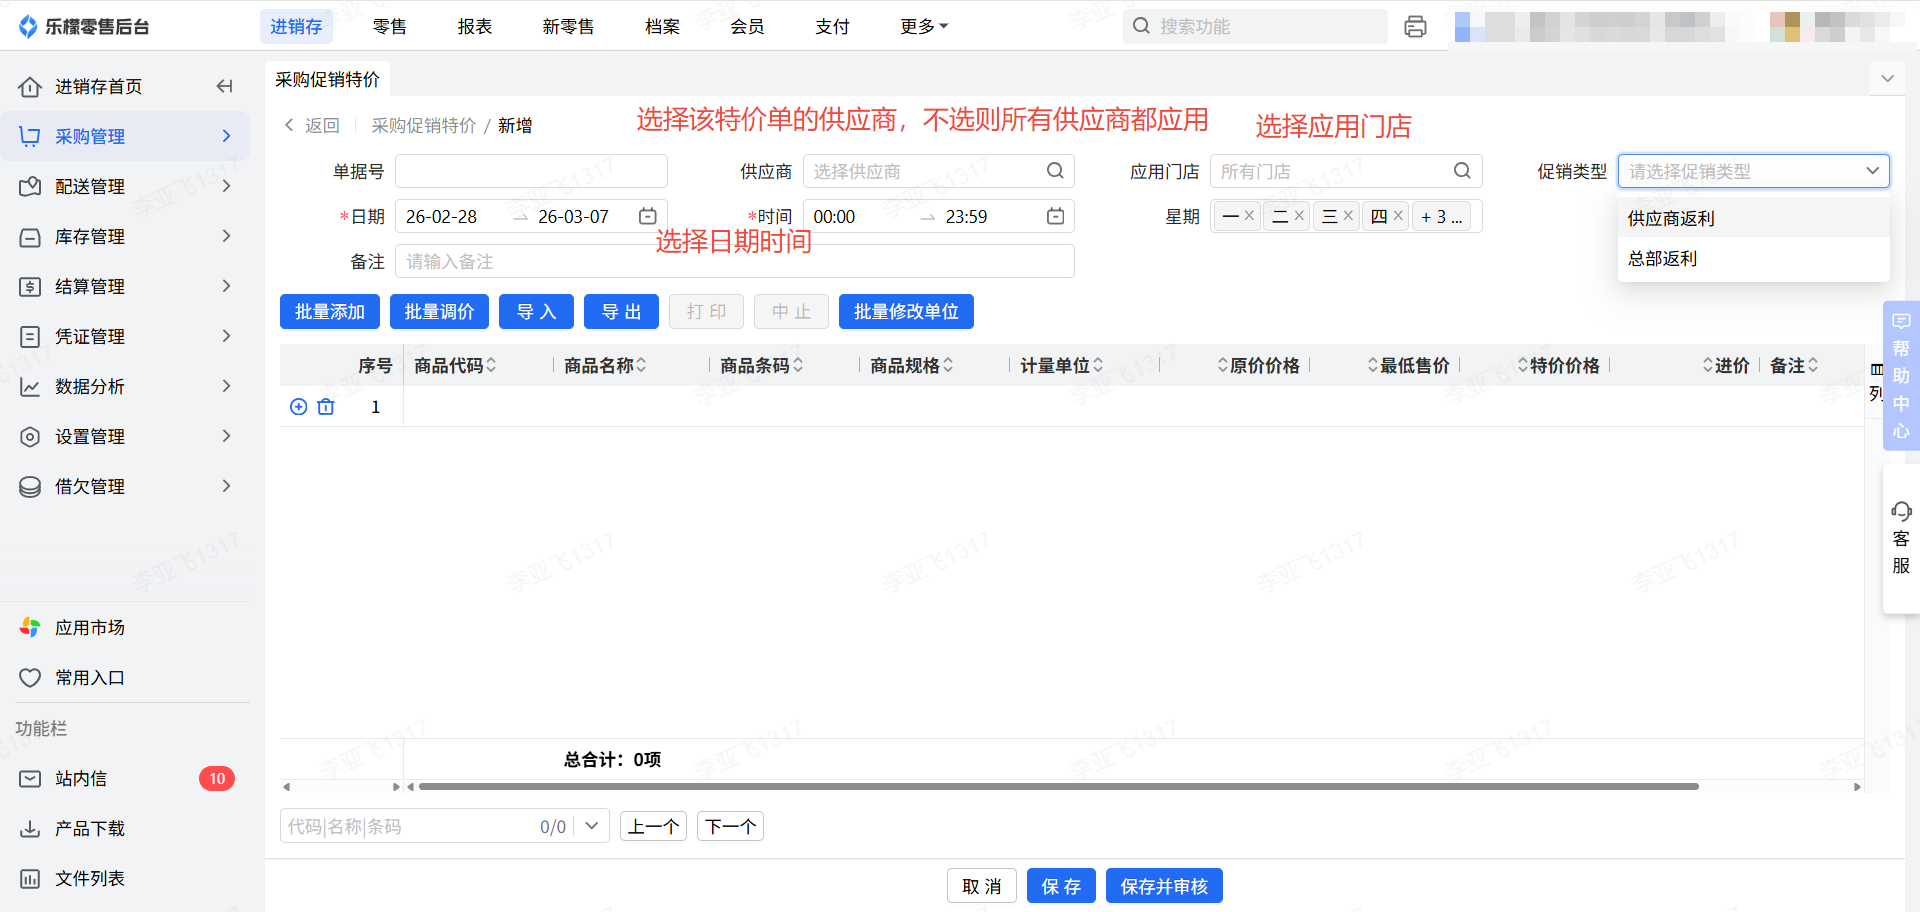Sort by 计量单位 column arrows
Image resolution: width=1920 pixels, height=912 pixels.
[1098, 365]
